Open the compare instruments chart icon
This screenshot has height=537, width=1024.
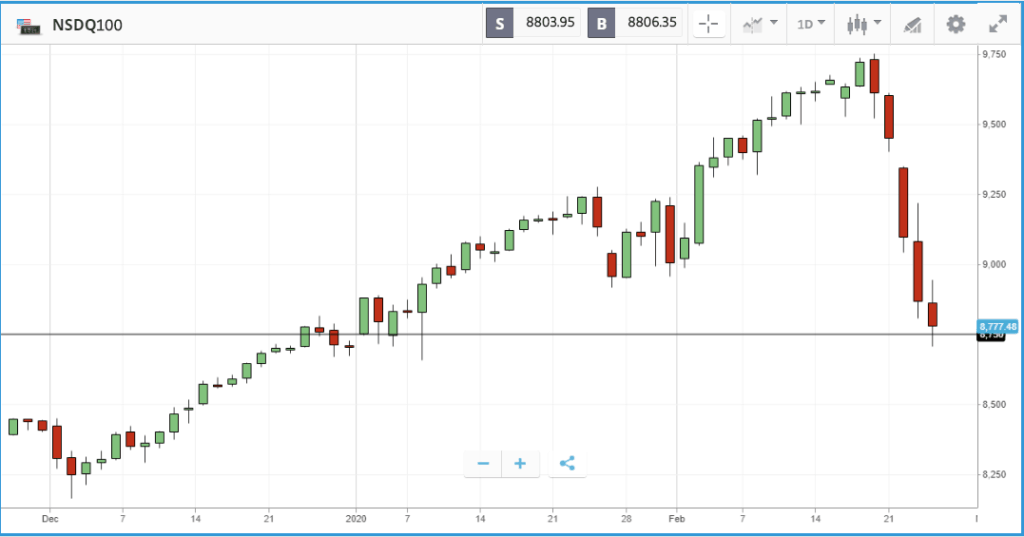click(x=752, y=25)
